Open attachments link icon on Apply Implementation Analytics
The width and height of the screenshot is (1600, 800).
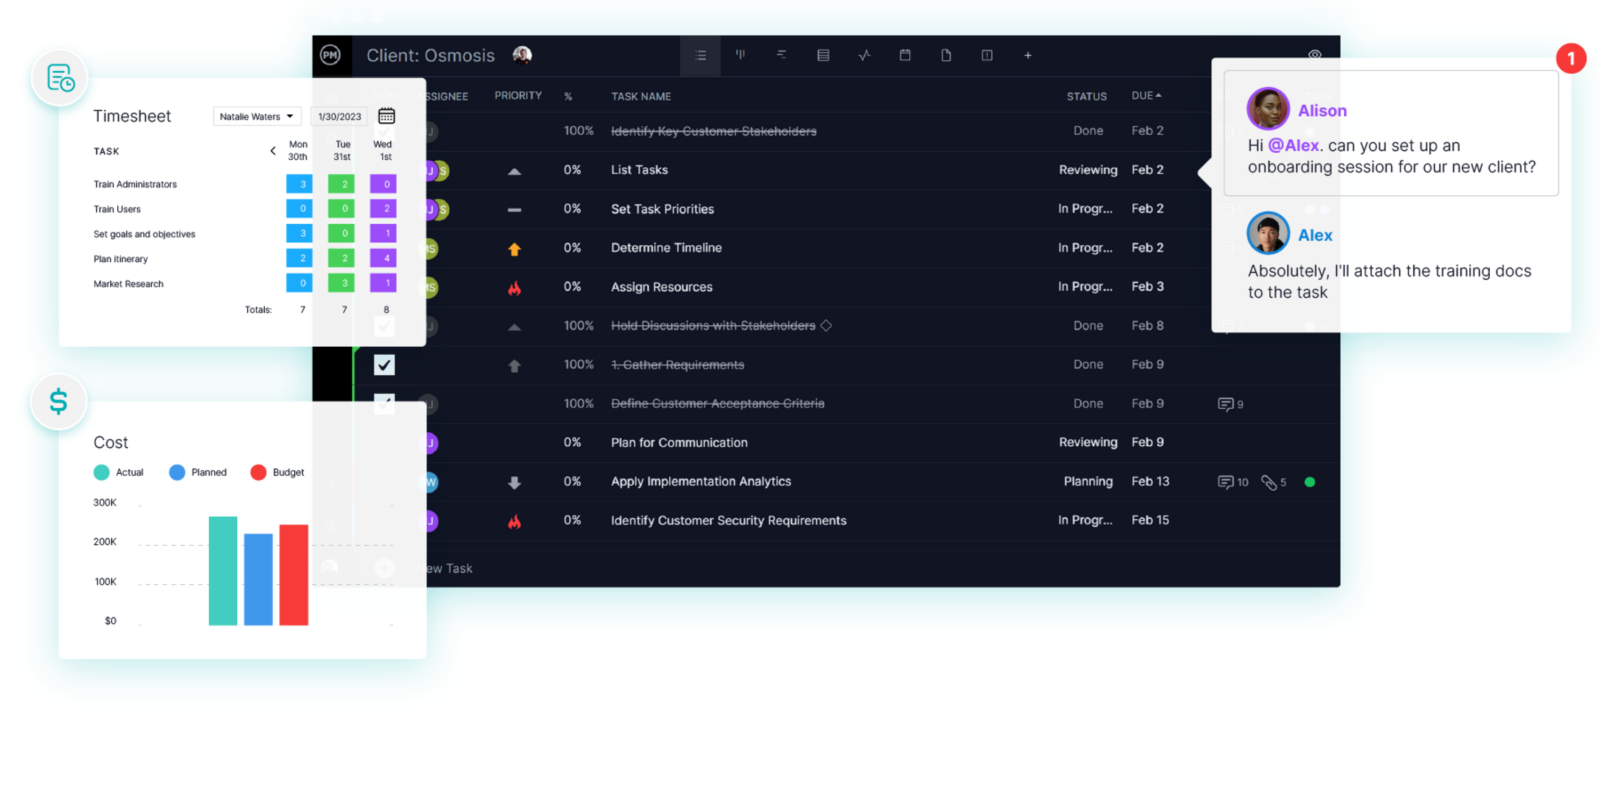point(1269,482)
